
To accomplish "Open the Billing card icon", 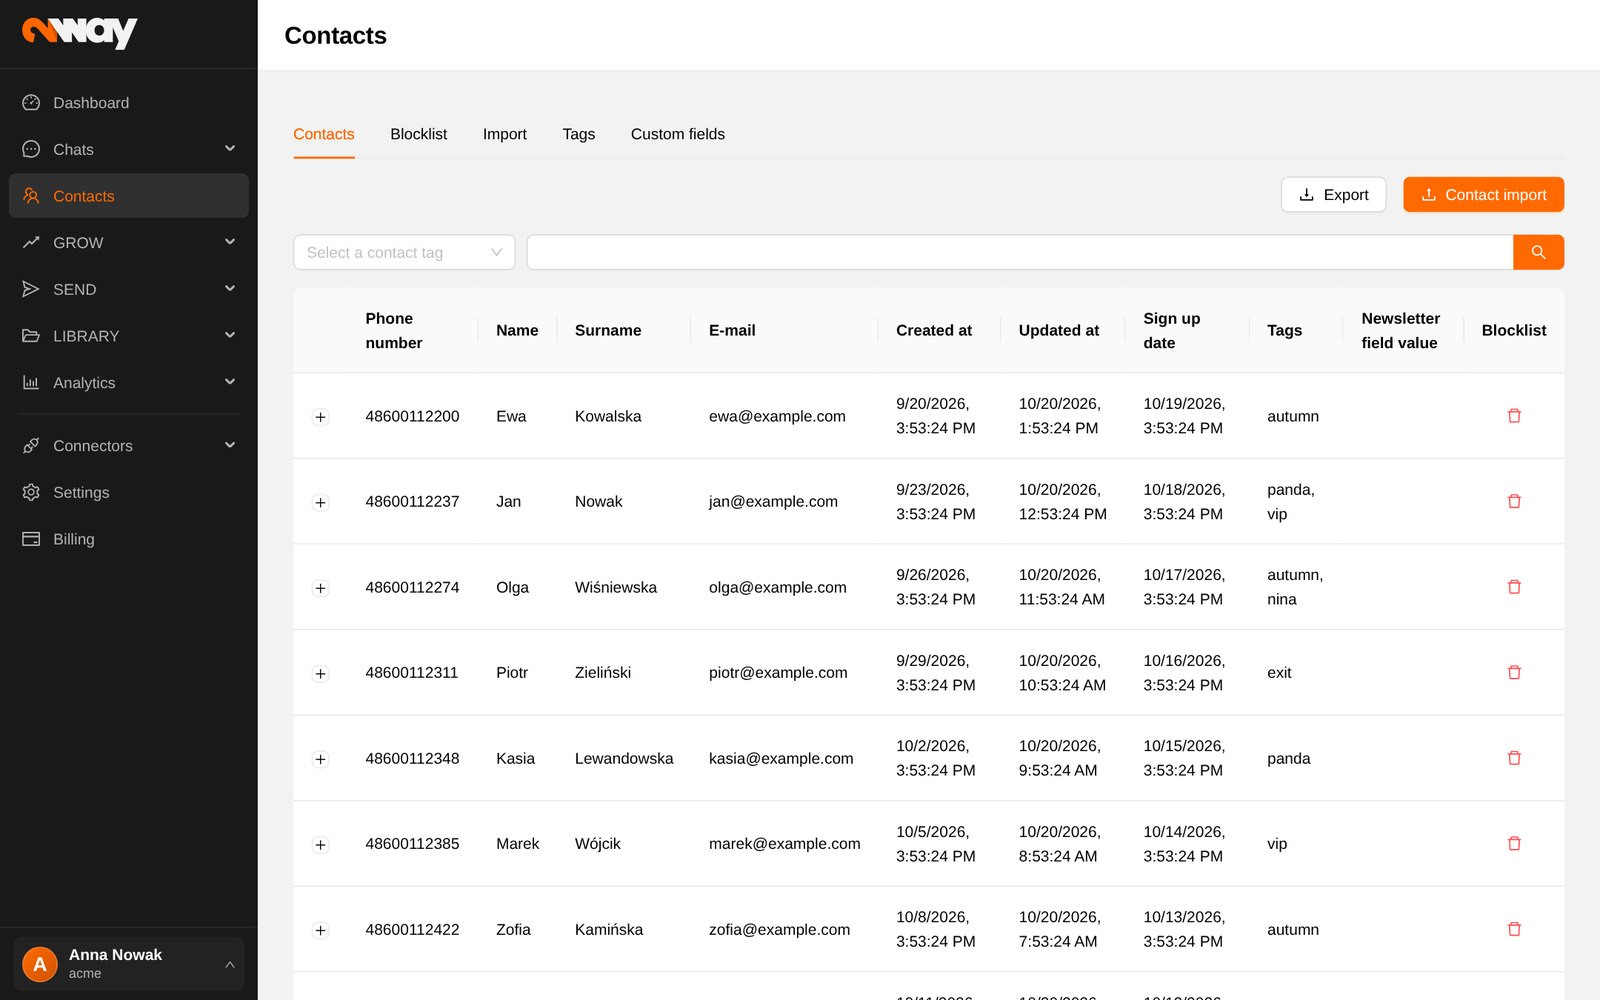I will 31,539.
